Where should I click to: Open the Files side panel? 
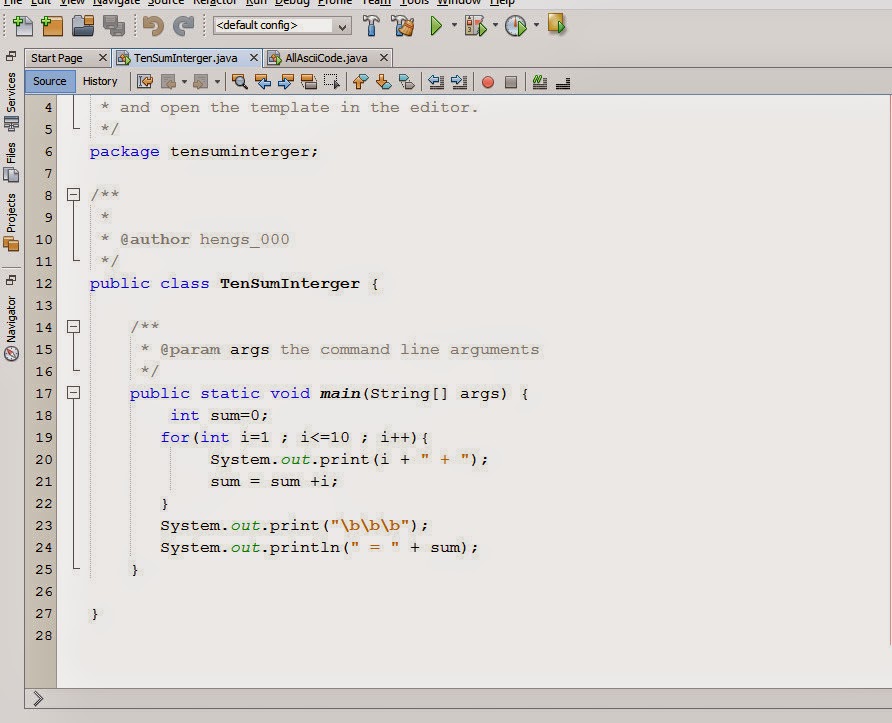[11, 162]
